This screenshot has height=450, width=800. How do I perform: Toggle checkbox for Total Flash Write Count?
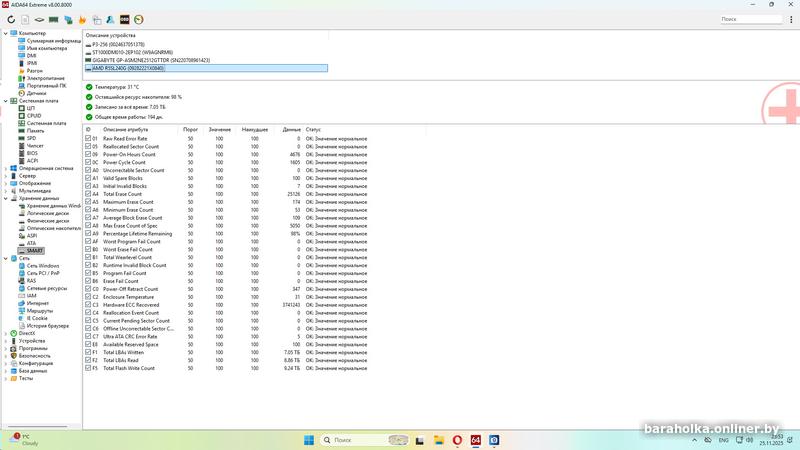coord(88,368)
